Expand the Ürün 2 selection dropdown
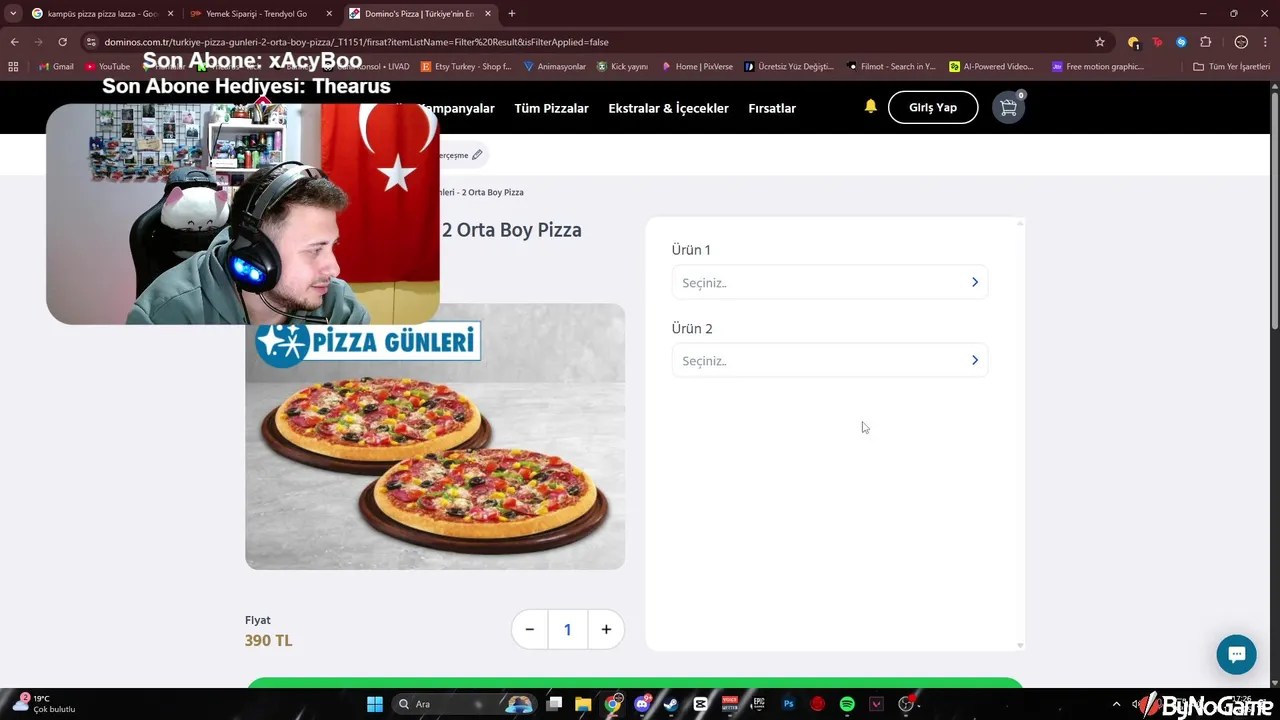The image size is (1280, 720). pyautogui.click(x=830, y=360)
